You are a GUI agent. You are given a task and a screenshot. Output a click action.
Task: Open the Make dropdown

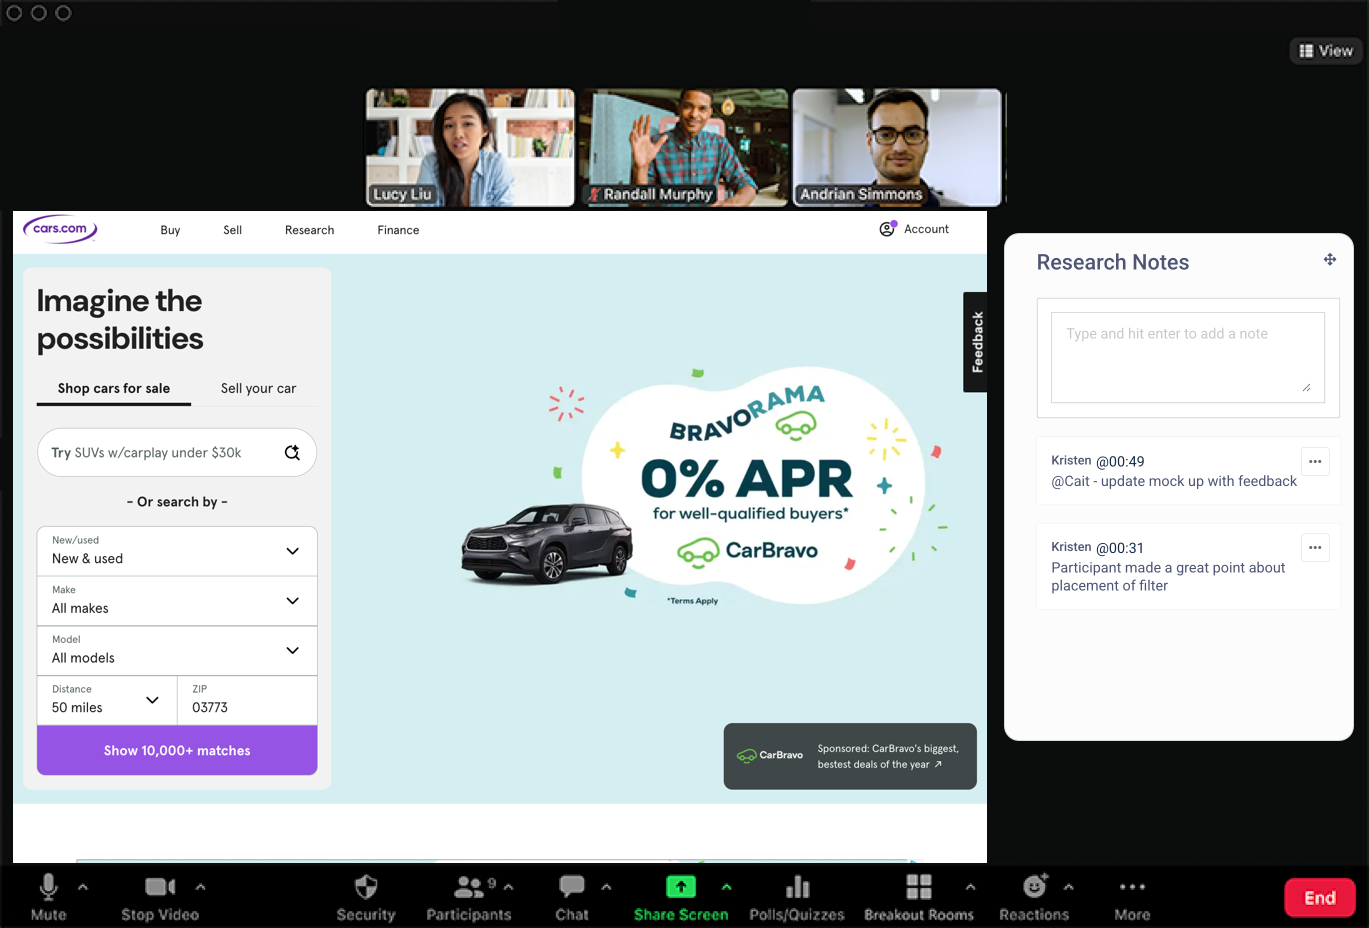click(x=177, y=601)
